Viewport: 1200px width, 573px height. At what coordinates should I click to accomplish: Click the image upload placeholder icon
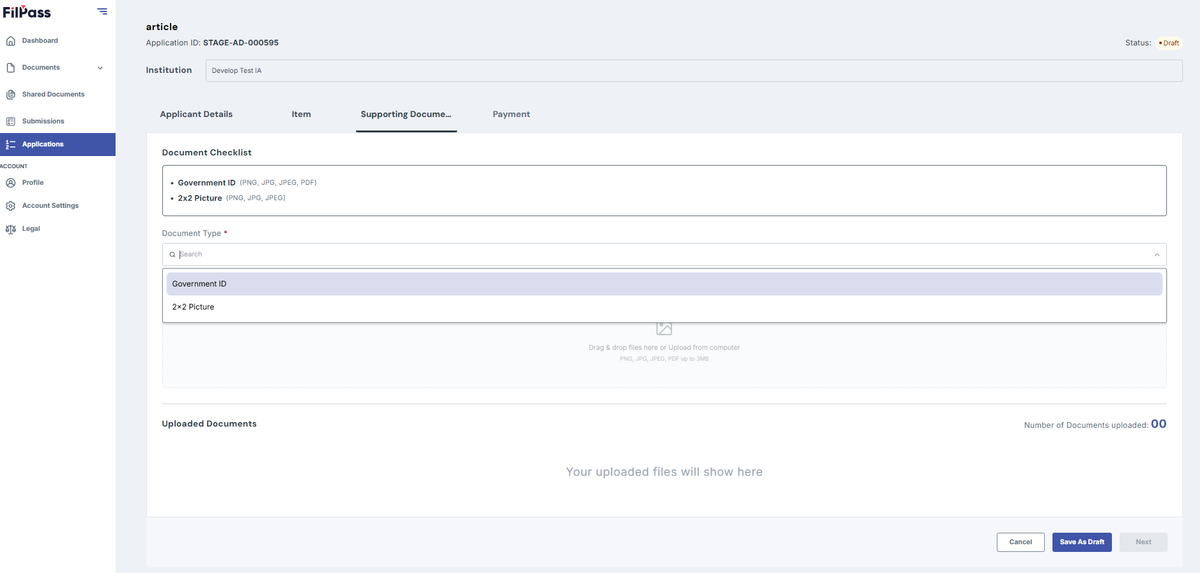pos(664,329)
